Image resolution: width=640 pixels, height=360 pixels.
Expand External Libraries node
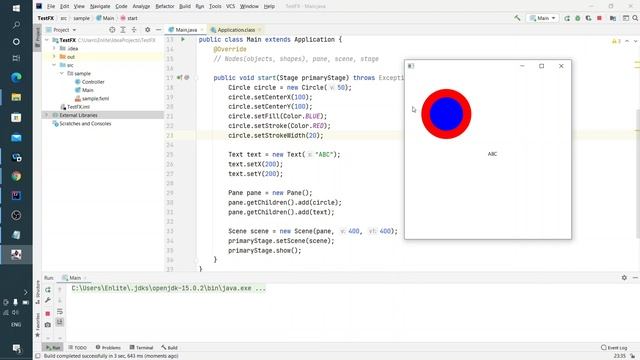click(x=47, y=115)
